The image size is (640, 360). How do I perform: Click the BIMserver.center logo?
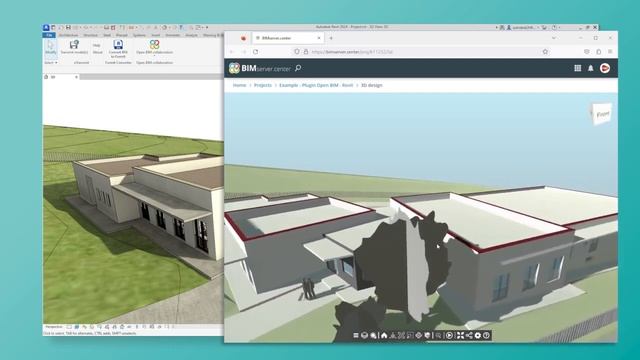(260, 68)
